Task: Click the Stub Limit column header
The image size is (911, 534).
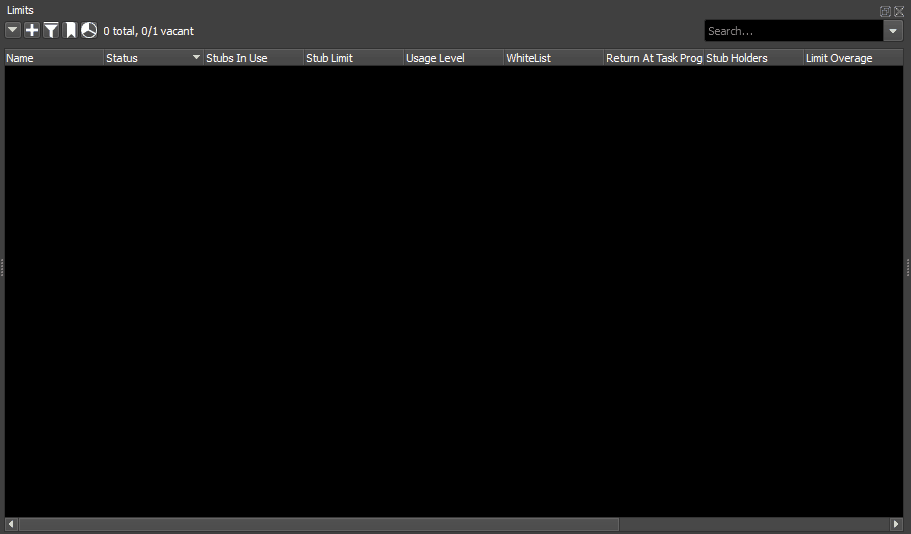Action: coord(353,58)
